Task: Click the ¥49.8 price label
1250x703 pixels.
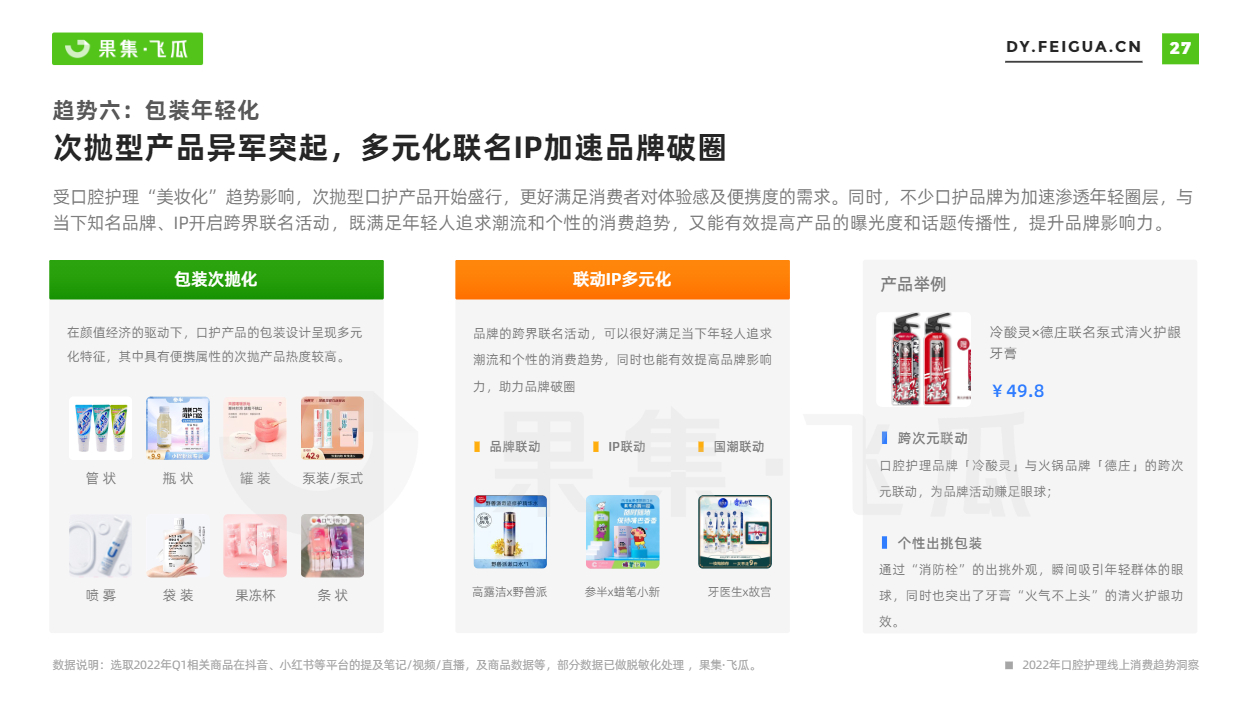Action: pyautogui.click(x=1017, y=391)
